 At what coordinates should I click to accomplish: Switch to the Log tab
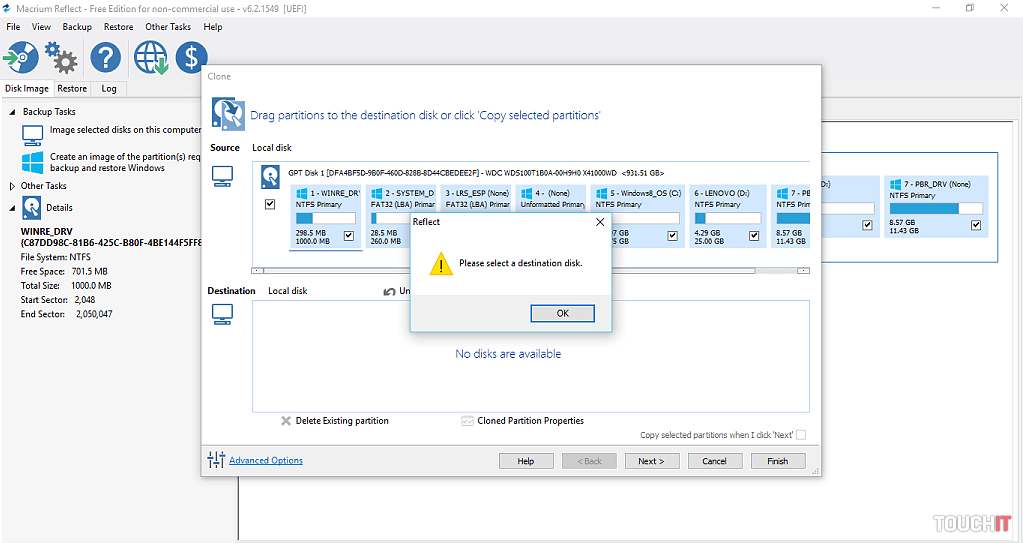pos(109,89)
